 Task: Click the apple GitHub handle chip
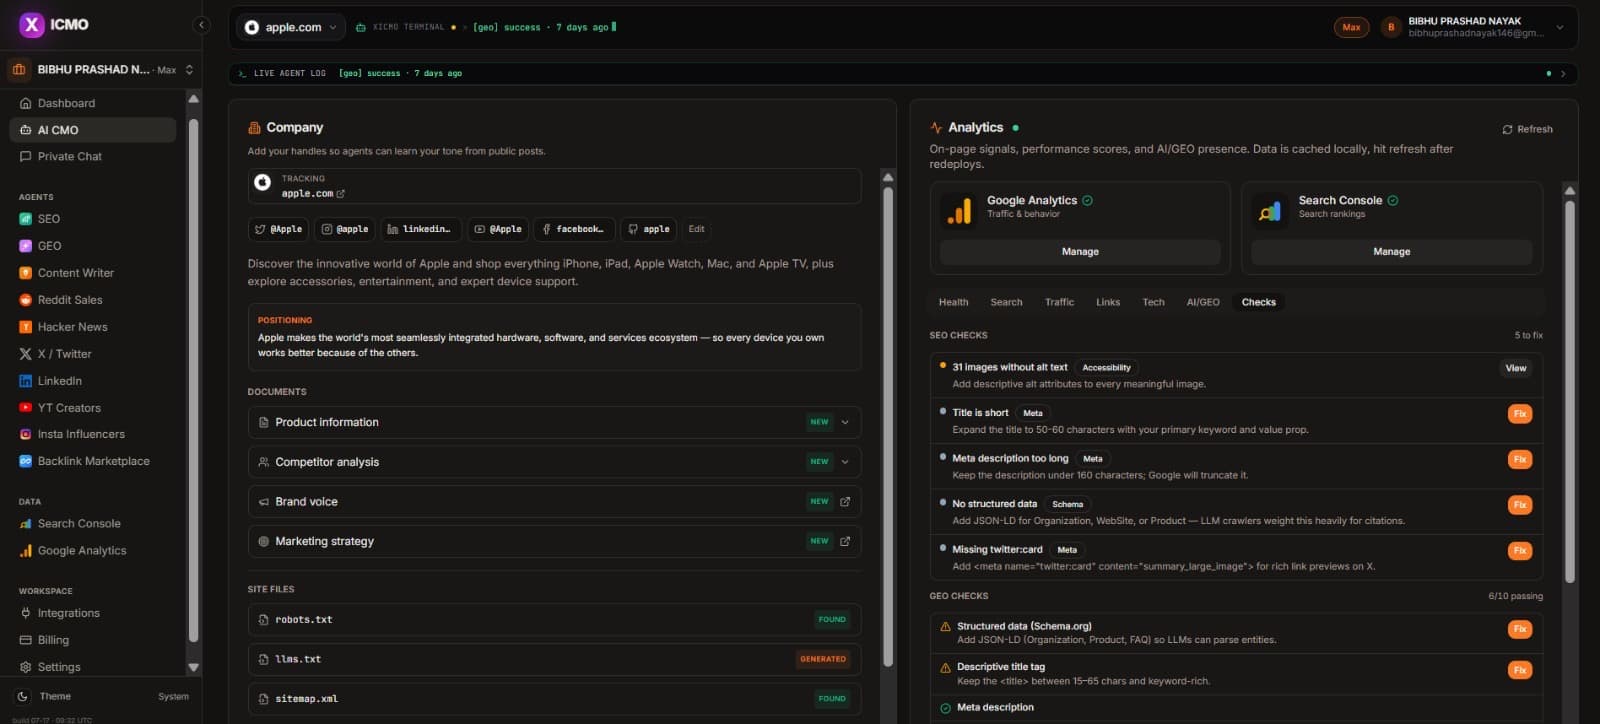point(649,229)
